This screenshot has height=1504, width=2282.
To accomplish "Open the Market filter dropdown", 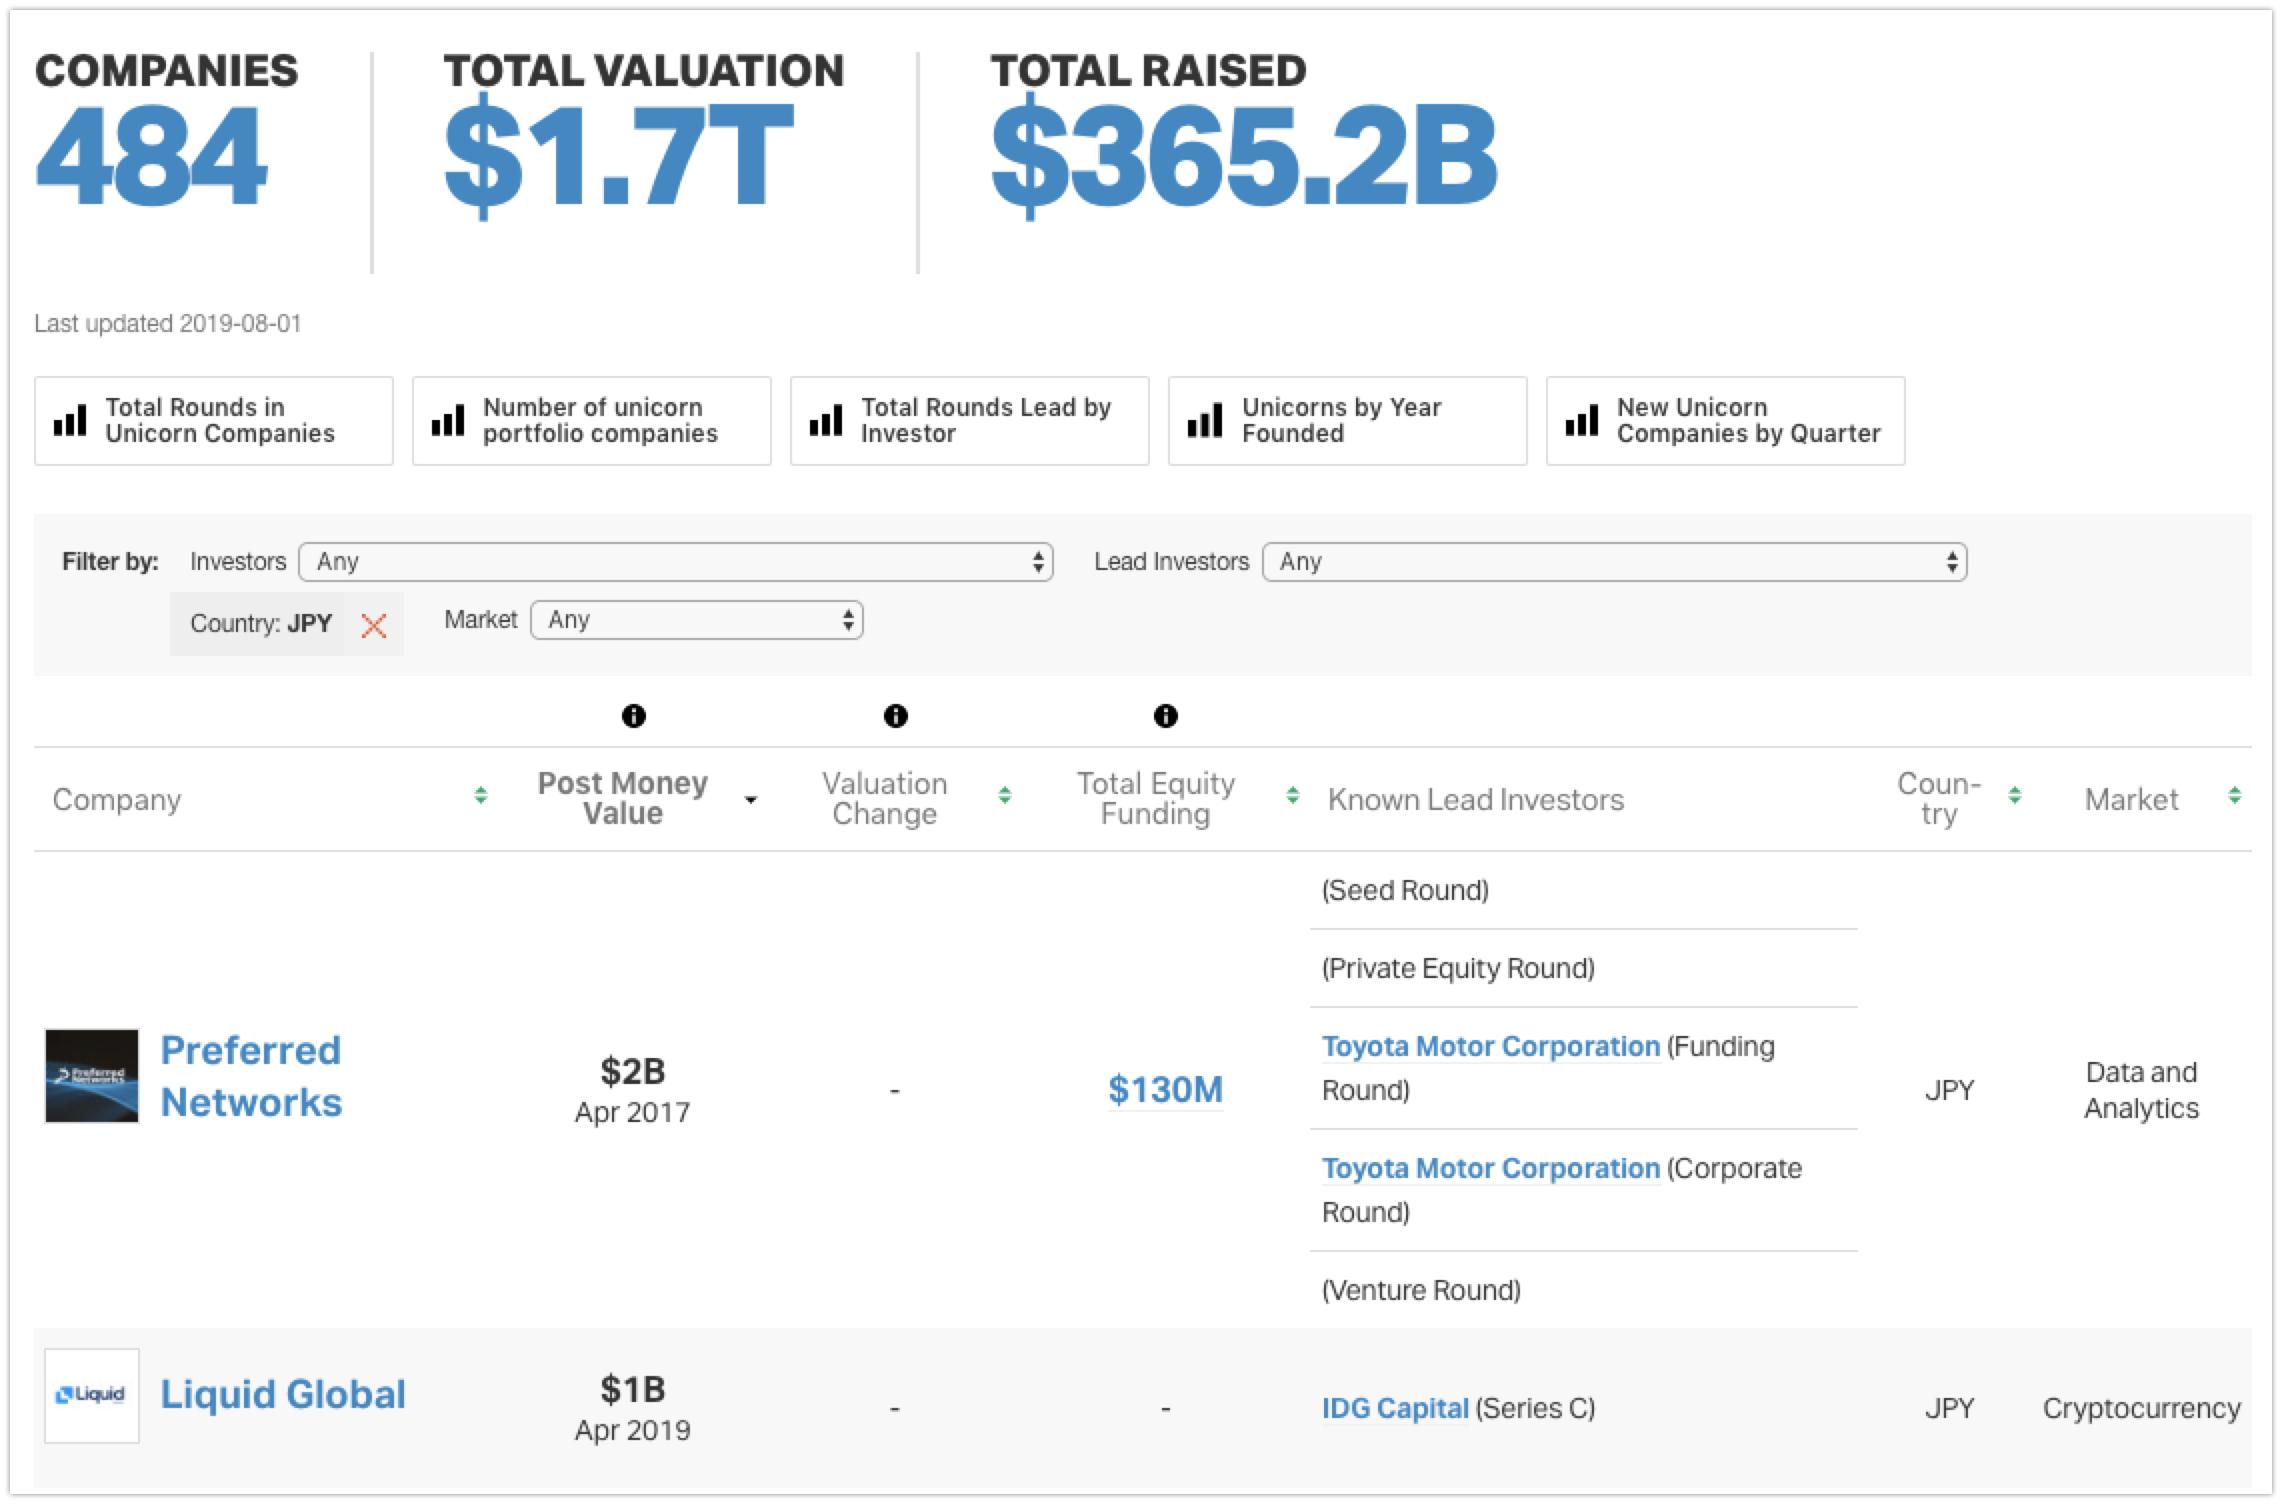I will 697,620.
